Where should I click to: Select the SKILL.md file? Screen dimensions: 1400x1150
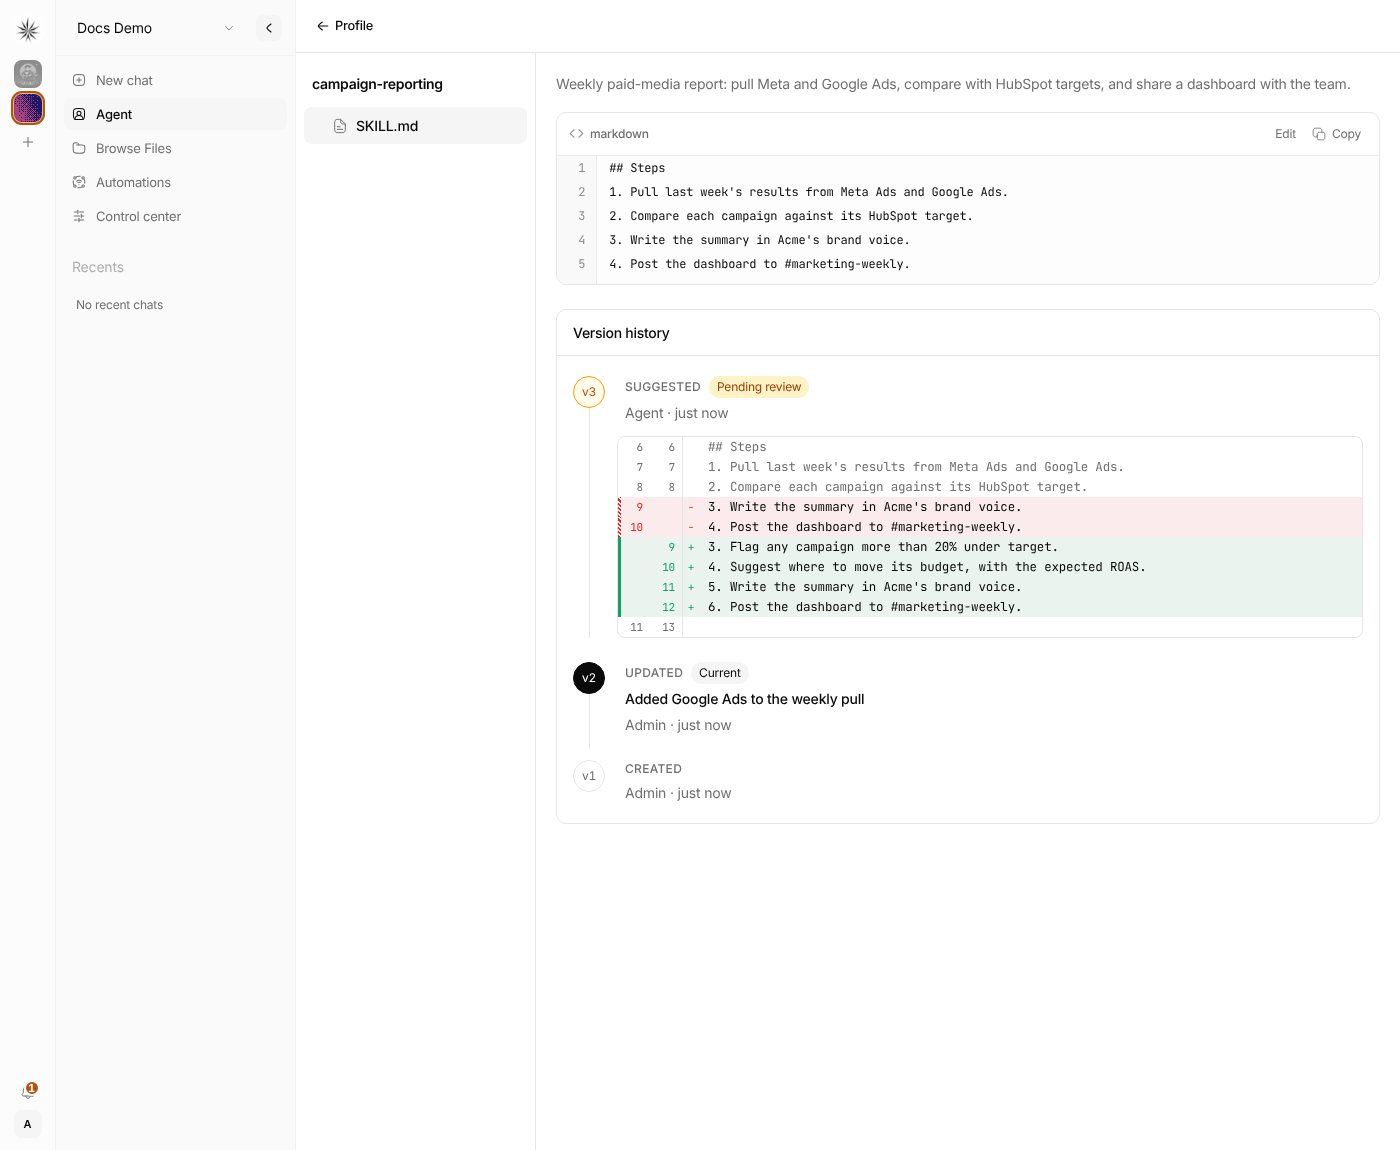coord(415,126)
